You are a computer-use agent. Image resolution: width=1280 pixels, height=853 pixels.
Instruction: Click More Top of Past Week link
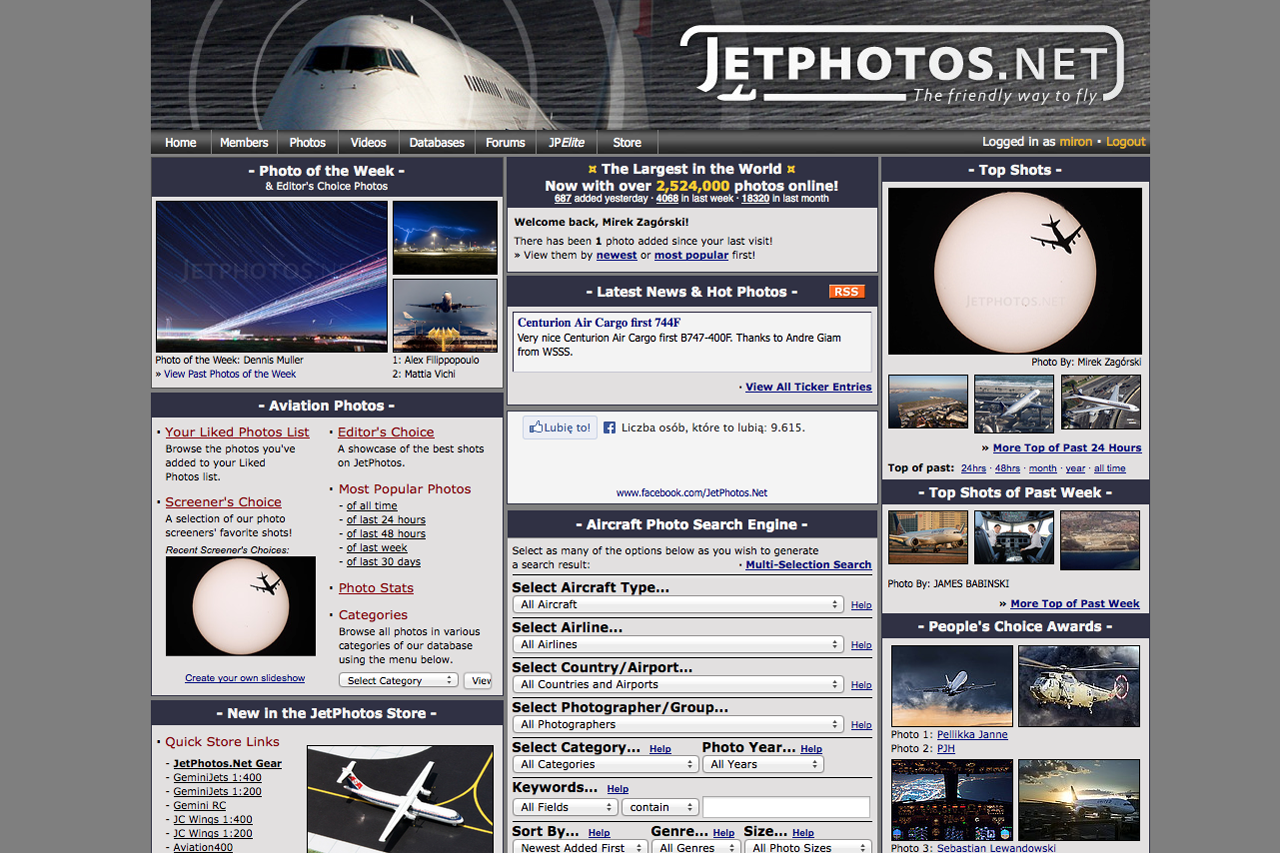tap(1075, 604)
